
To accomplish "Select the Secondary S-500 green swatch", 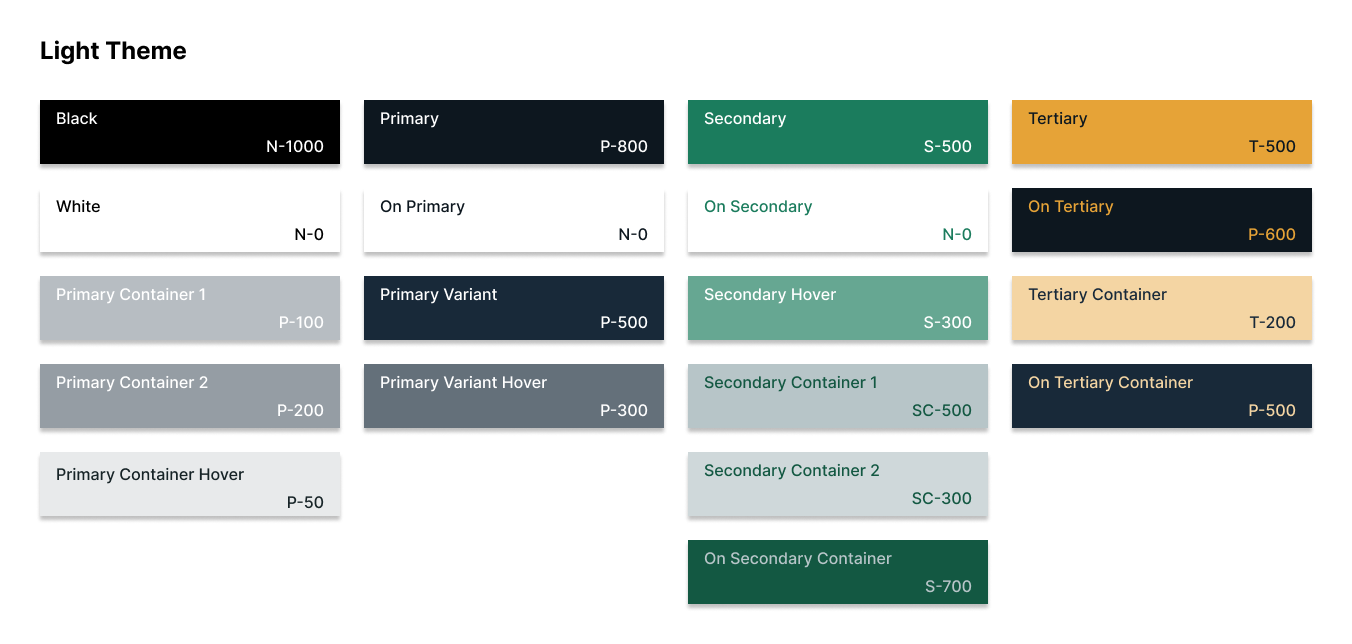I will tap(838, 132).
